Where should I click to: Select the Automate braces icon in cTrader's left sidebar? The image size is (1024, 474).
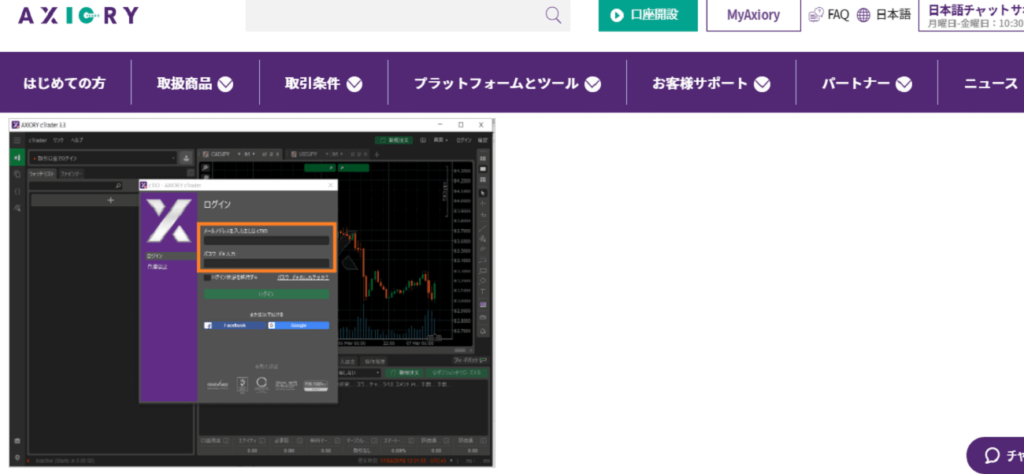pyautogui.click(x=17, y=191)
